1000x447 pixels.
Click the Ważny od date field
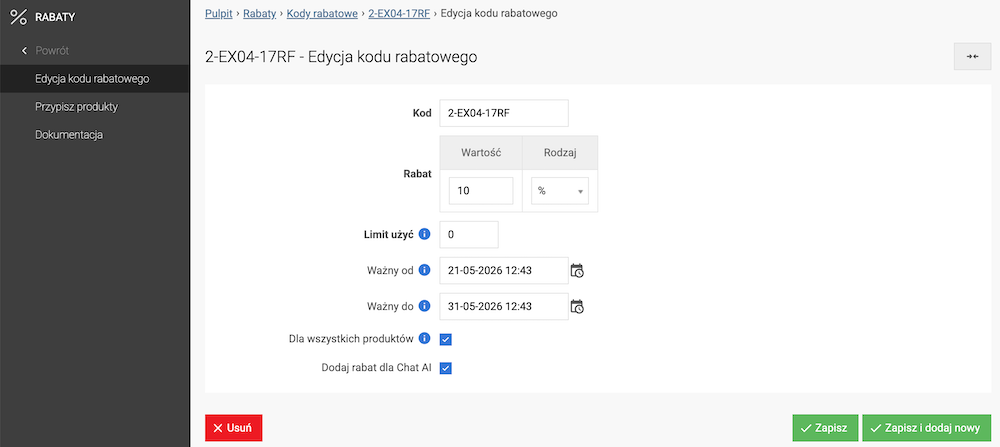point(504,270)
